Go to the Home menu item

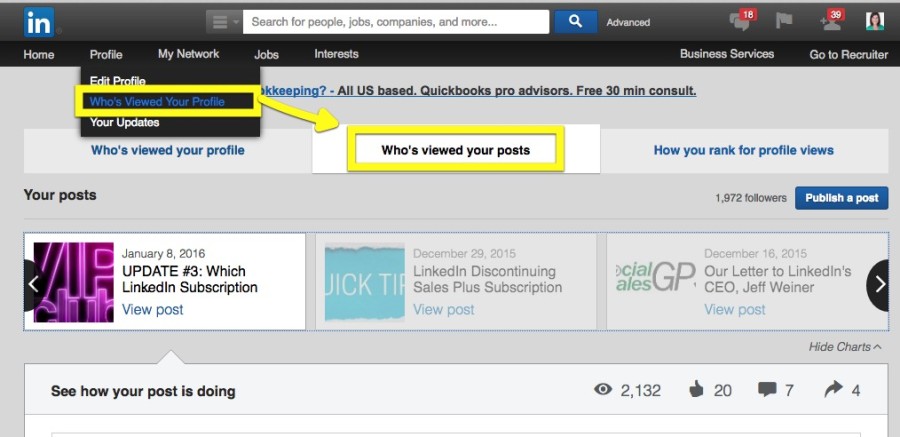coord(39,55)
